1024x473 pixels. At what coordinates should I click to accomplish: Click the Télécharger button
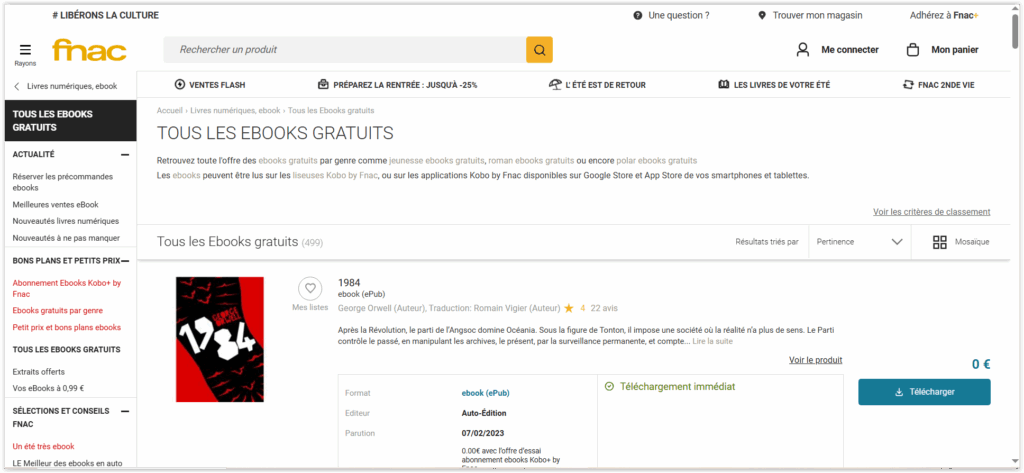click(924, 392)
